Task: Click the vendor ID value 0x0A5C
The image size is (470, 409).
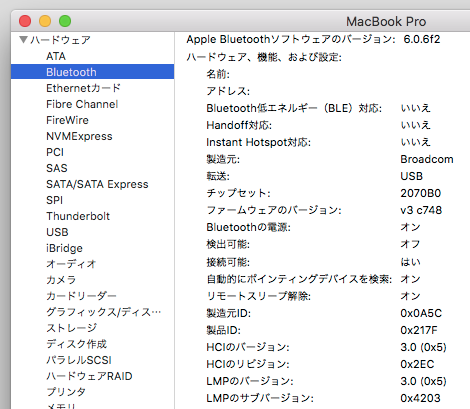Action: coord(421,313)
